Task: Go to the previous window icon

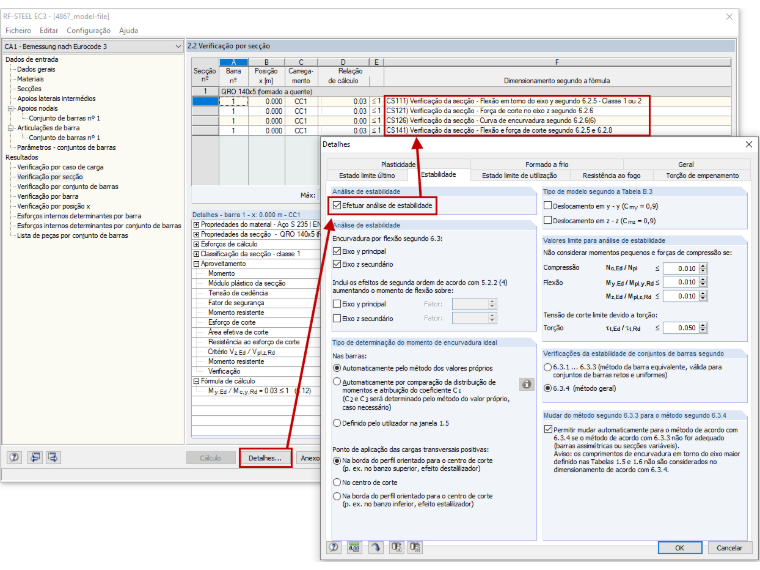Action: (x=35, y=457)
